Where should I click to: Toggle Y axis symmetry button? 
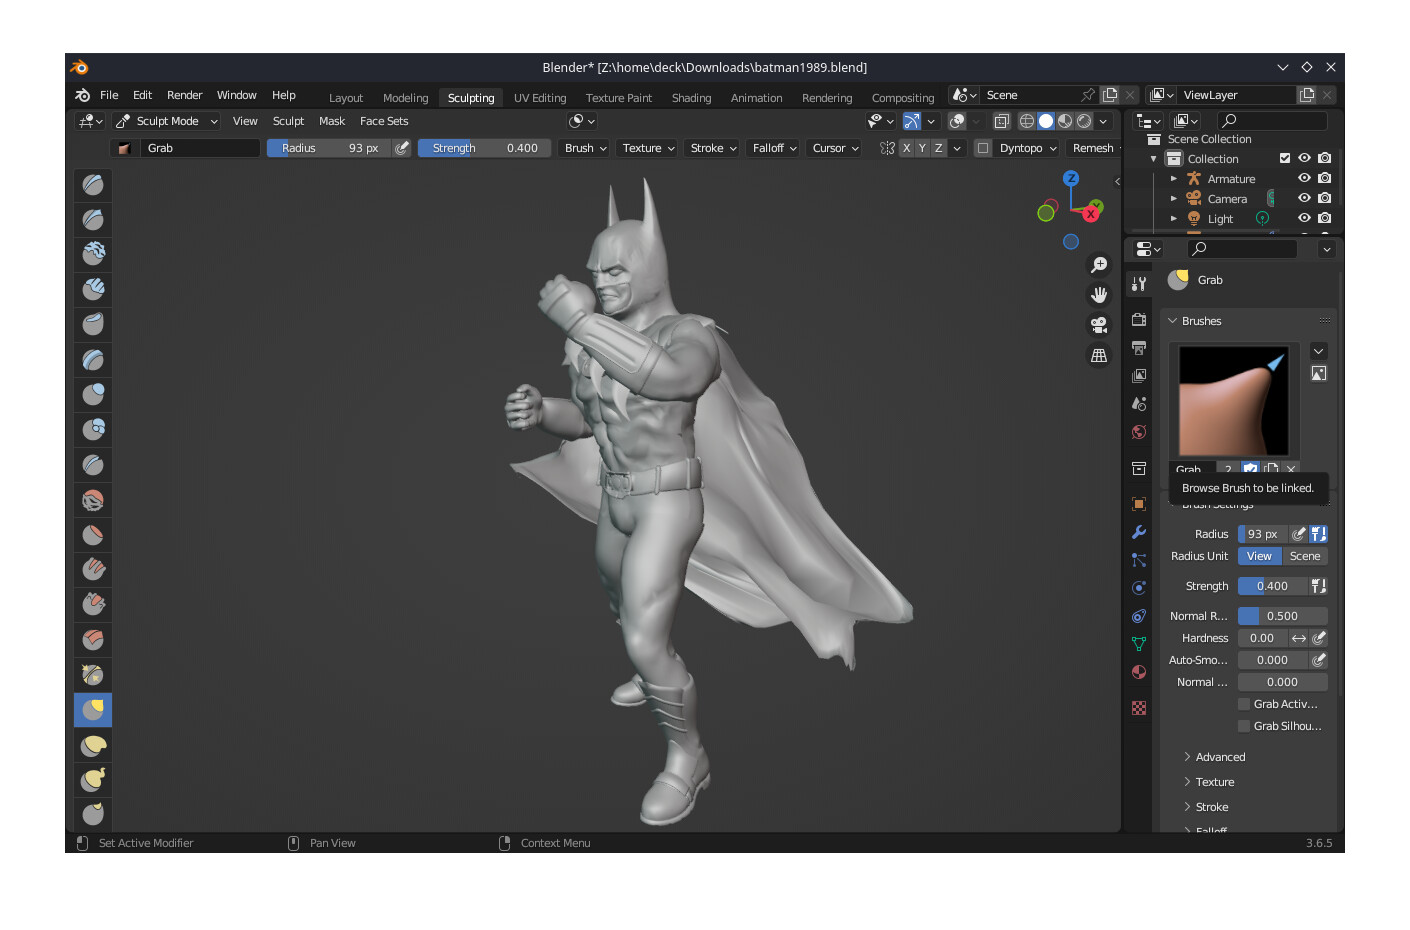[922, 148]
